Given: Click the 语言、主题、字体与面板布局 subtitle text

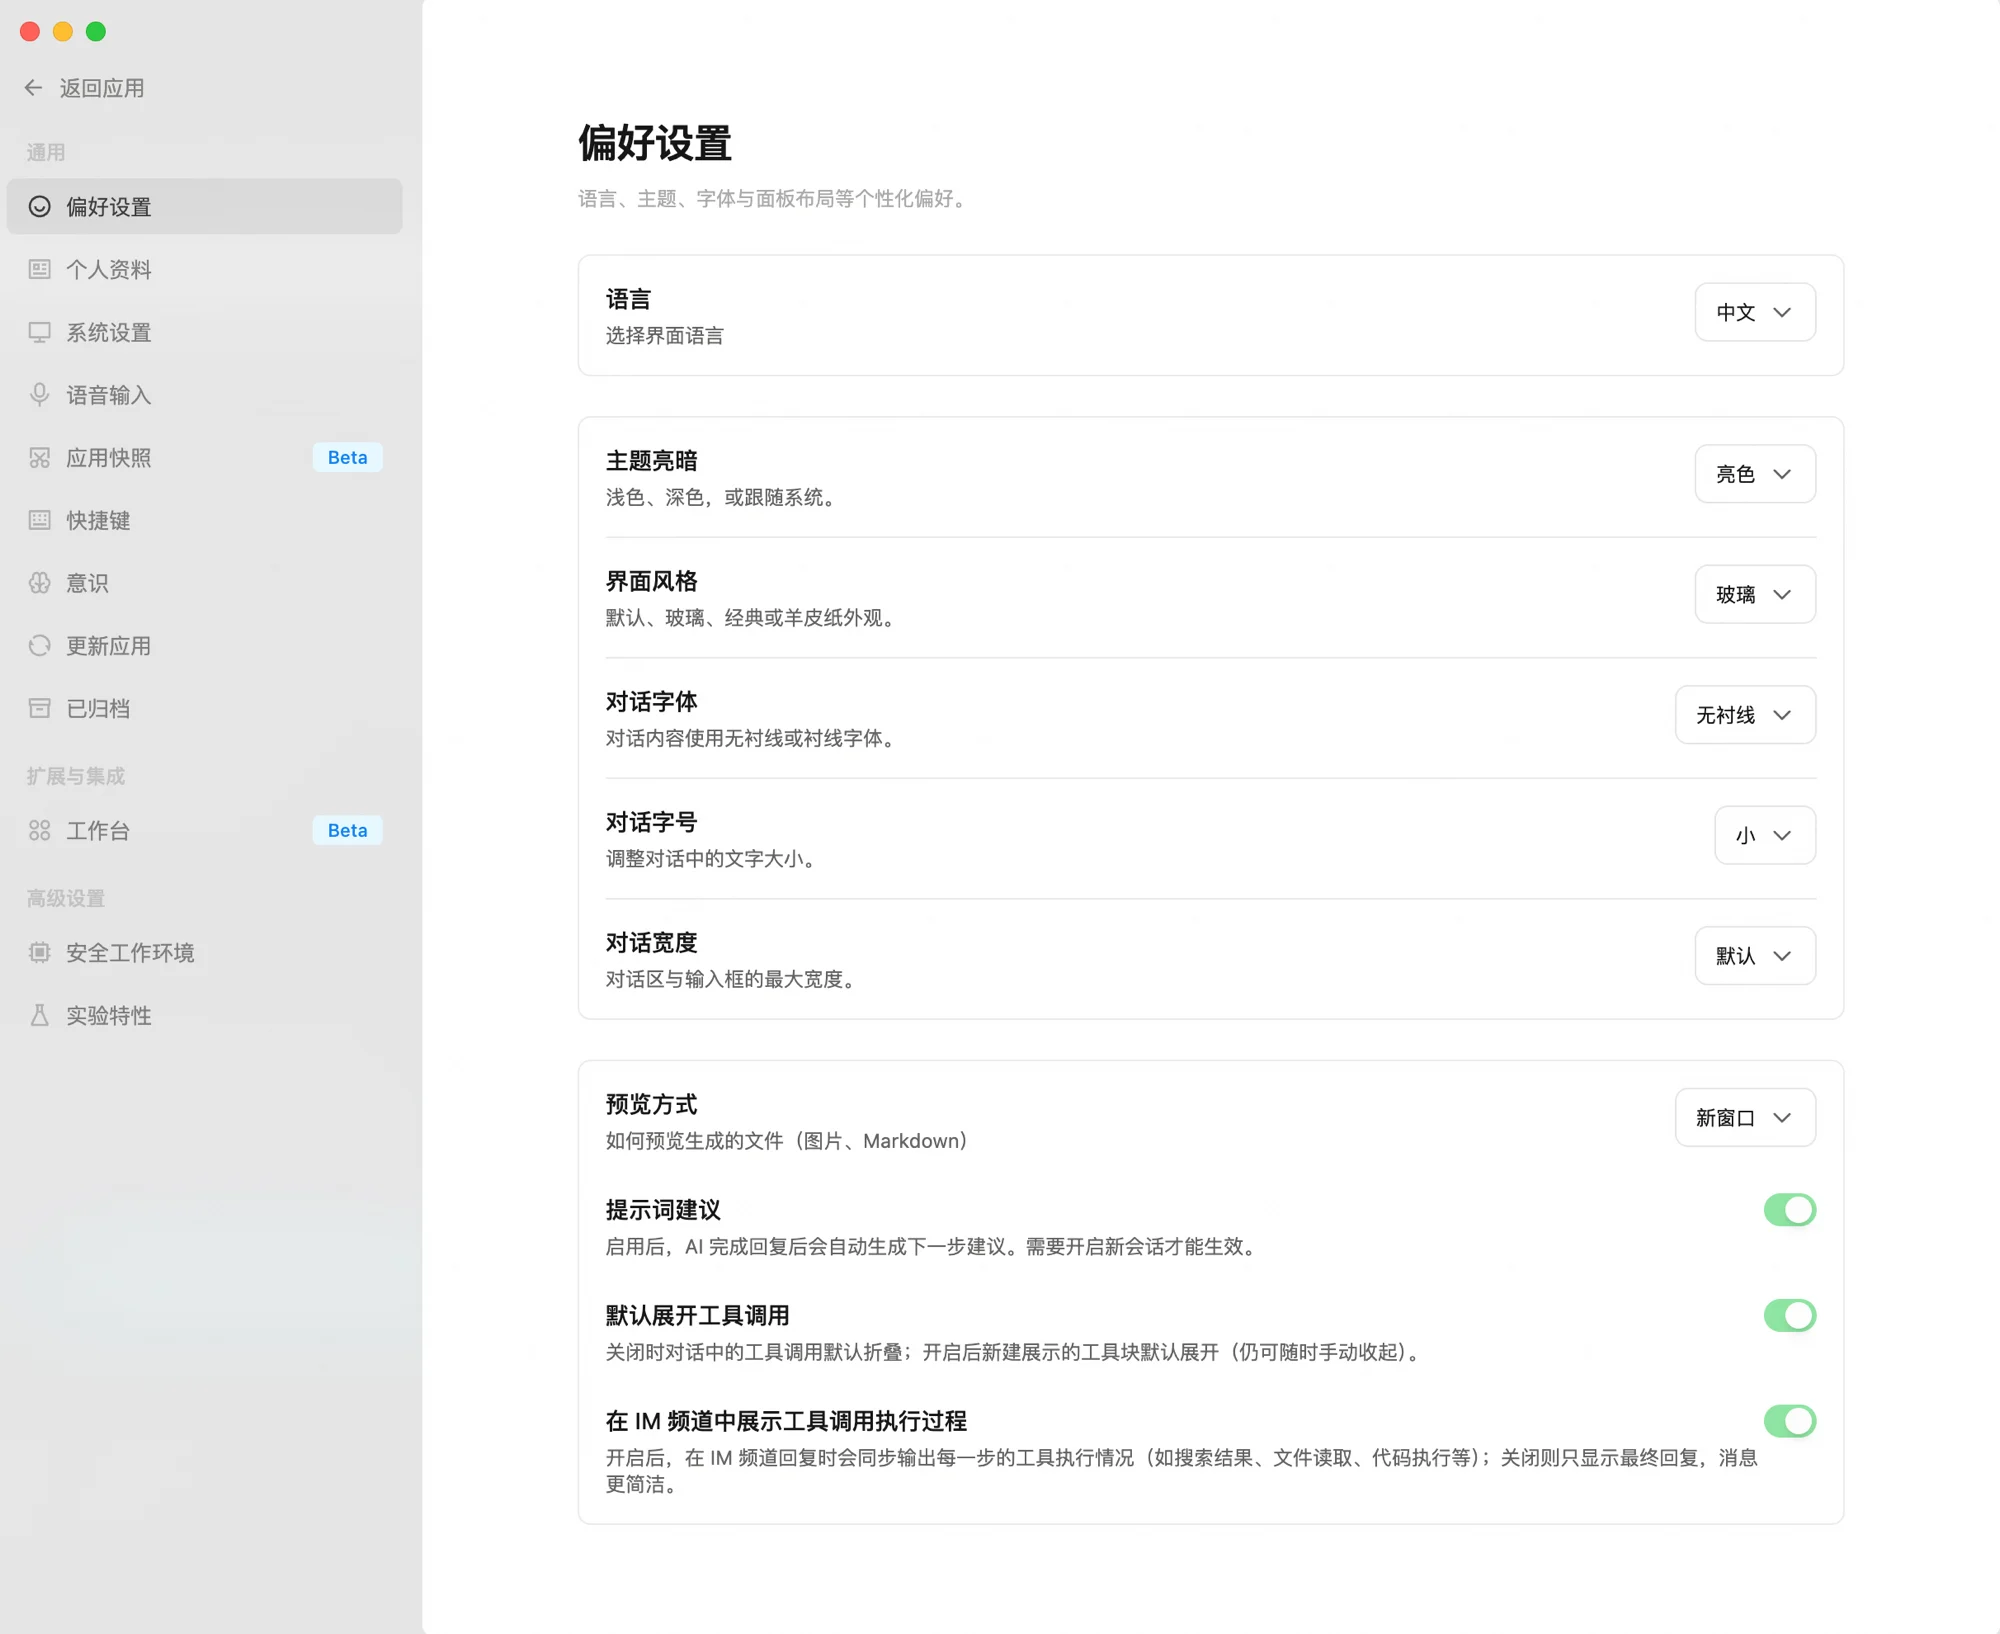Looking at the screenshot, I should point(772,199).
